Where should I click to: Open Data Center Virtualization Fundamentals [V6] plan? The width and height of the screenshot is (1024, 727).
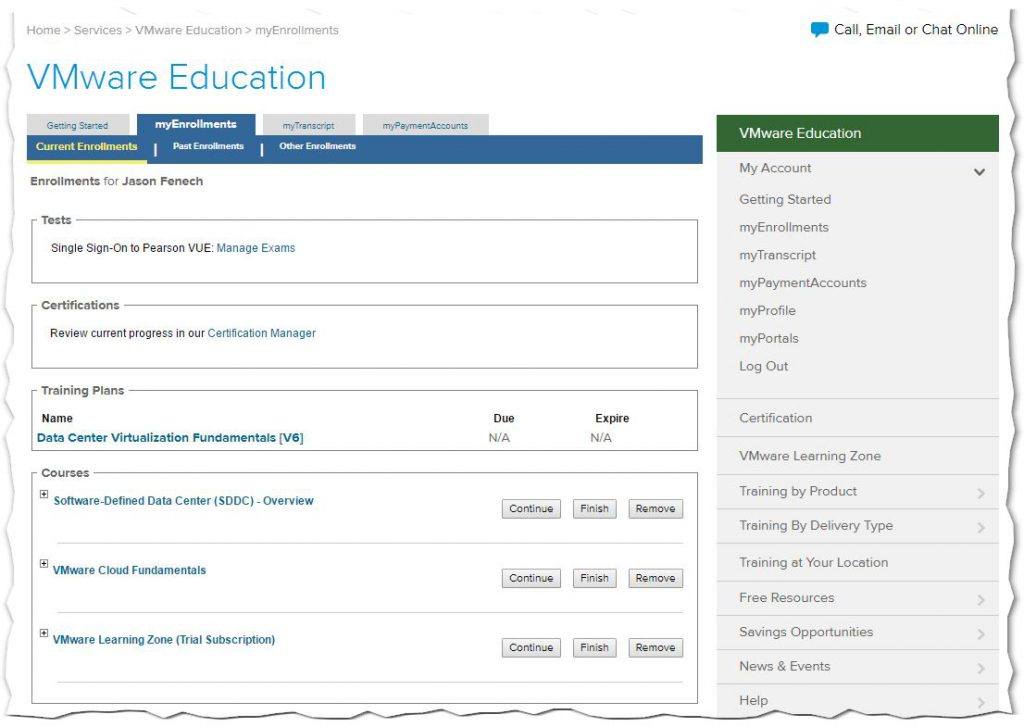[x=170, y=438]
